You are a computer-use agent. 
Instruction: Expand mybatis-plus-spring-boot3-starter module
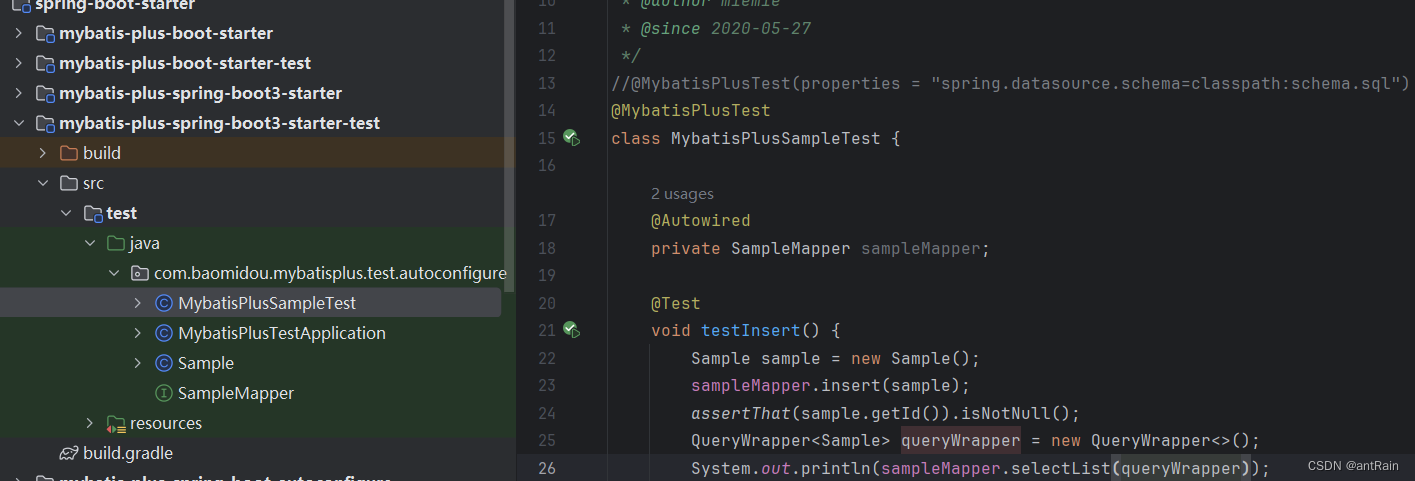click(18, 93)
